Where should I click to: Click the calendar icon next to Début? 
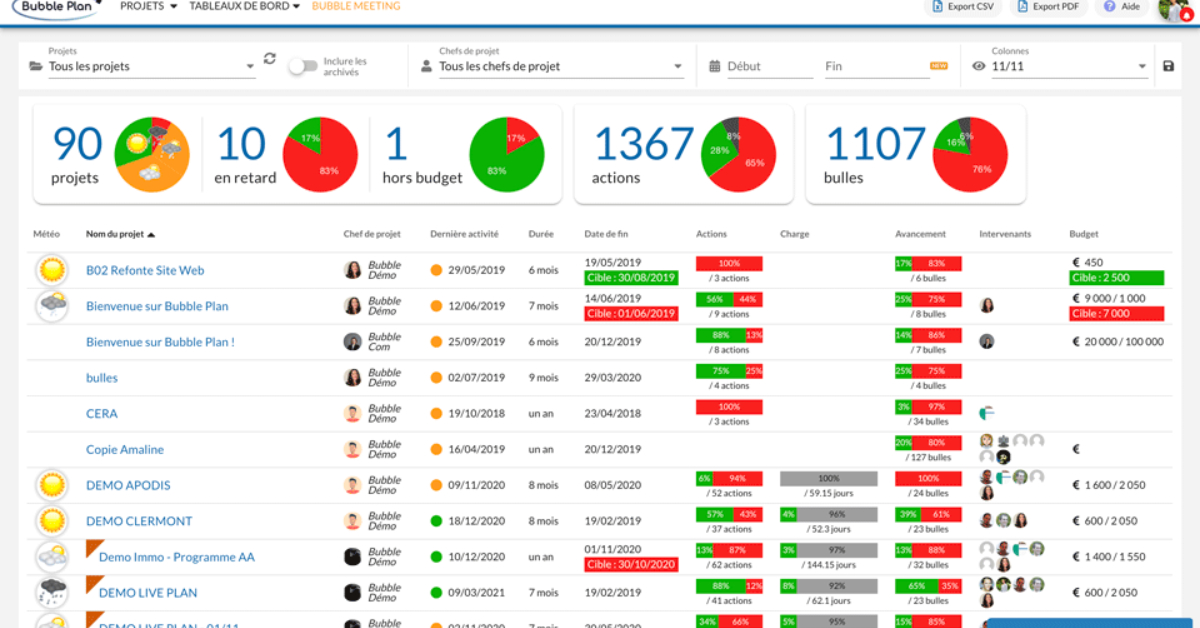715,66
